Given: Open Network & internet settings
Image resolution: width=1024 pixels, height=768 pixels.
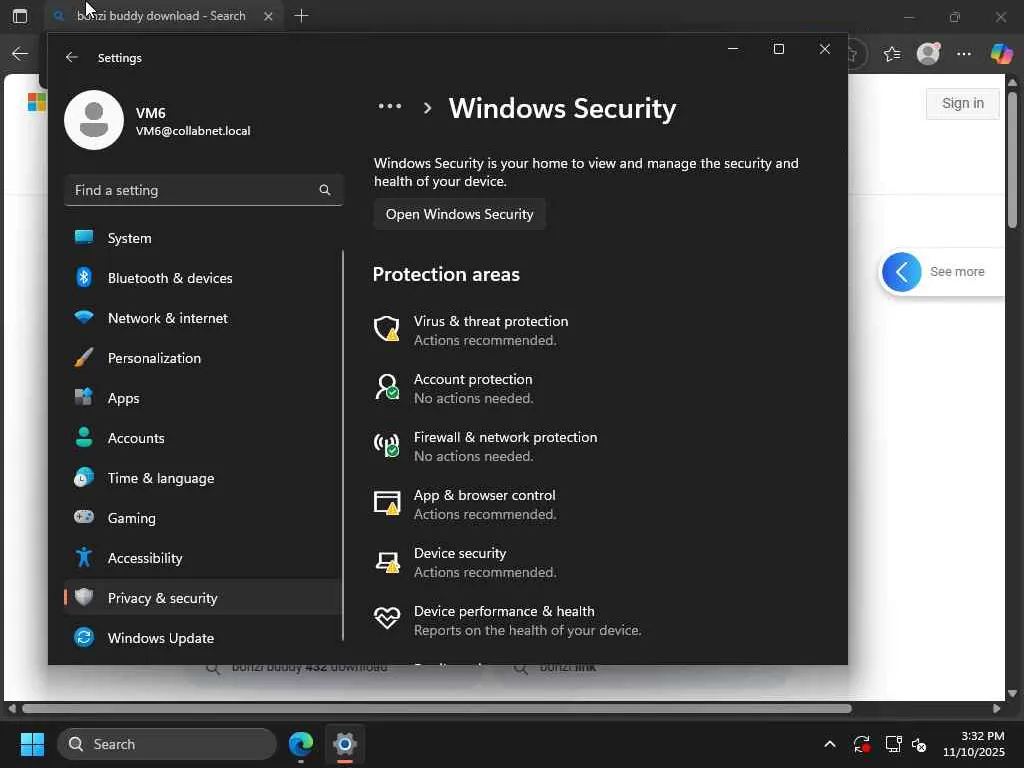Looking at the screenshot, I should click(x=203, y=317).
